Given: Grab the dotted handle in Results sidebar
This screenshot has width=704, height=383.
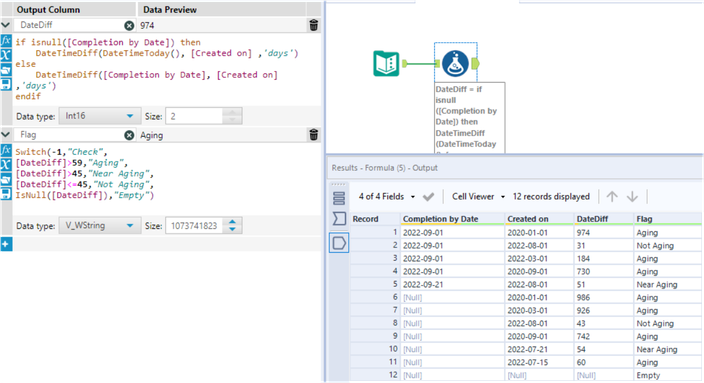Looking at the screenshot, I should (338, 184).
